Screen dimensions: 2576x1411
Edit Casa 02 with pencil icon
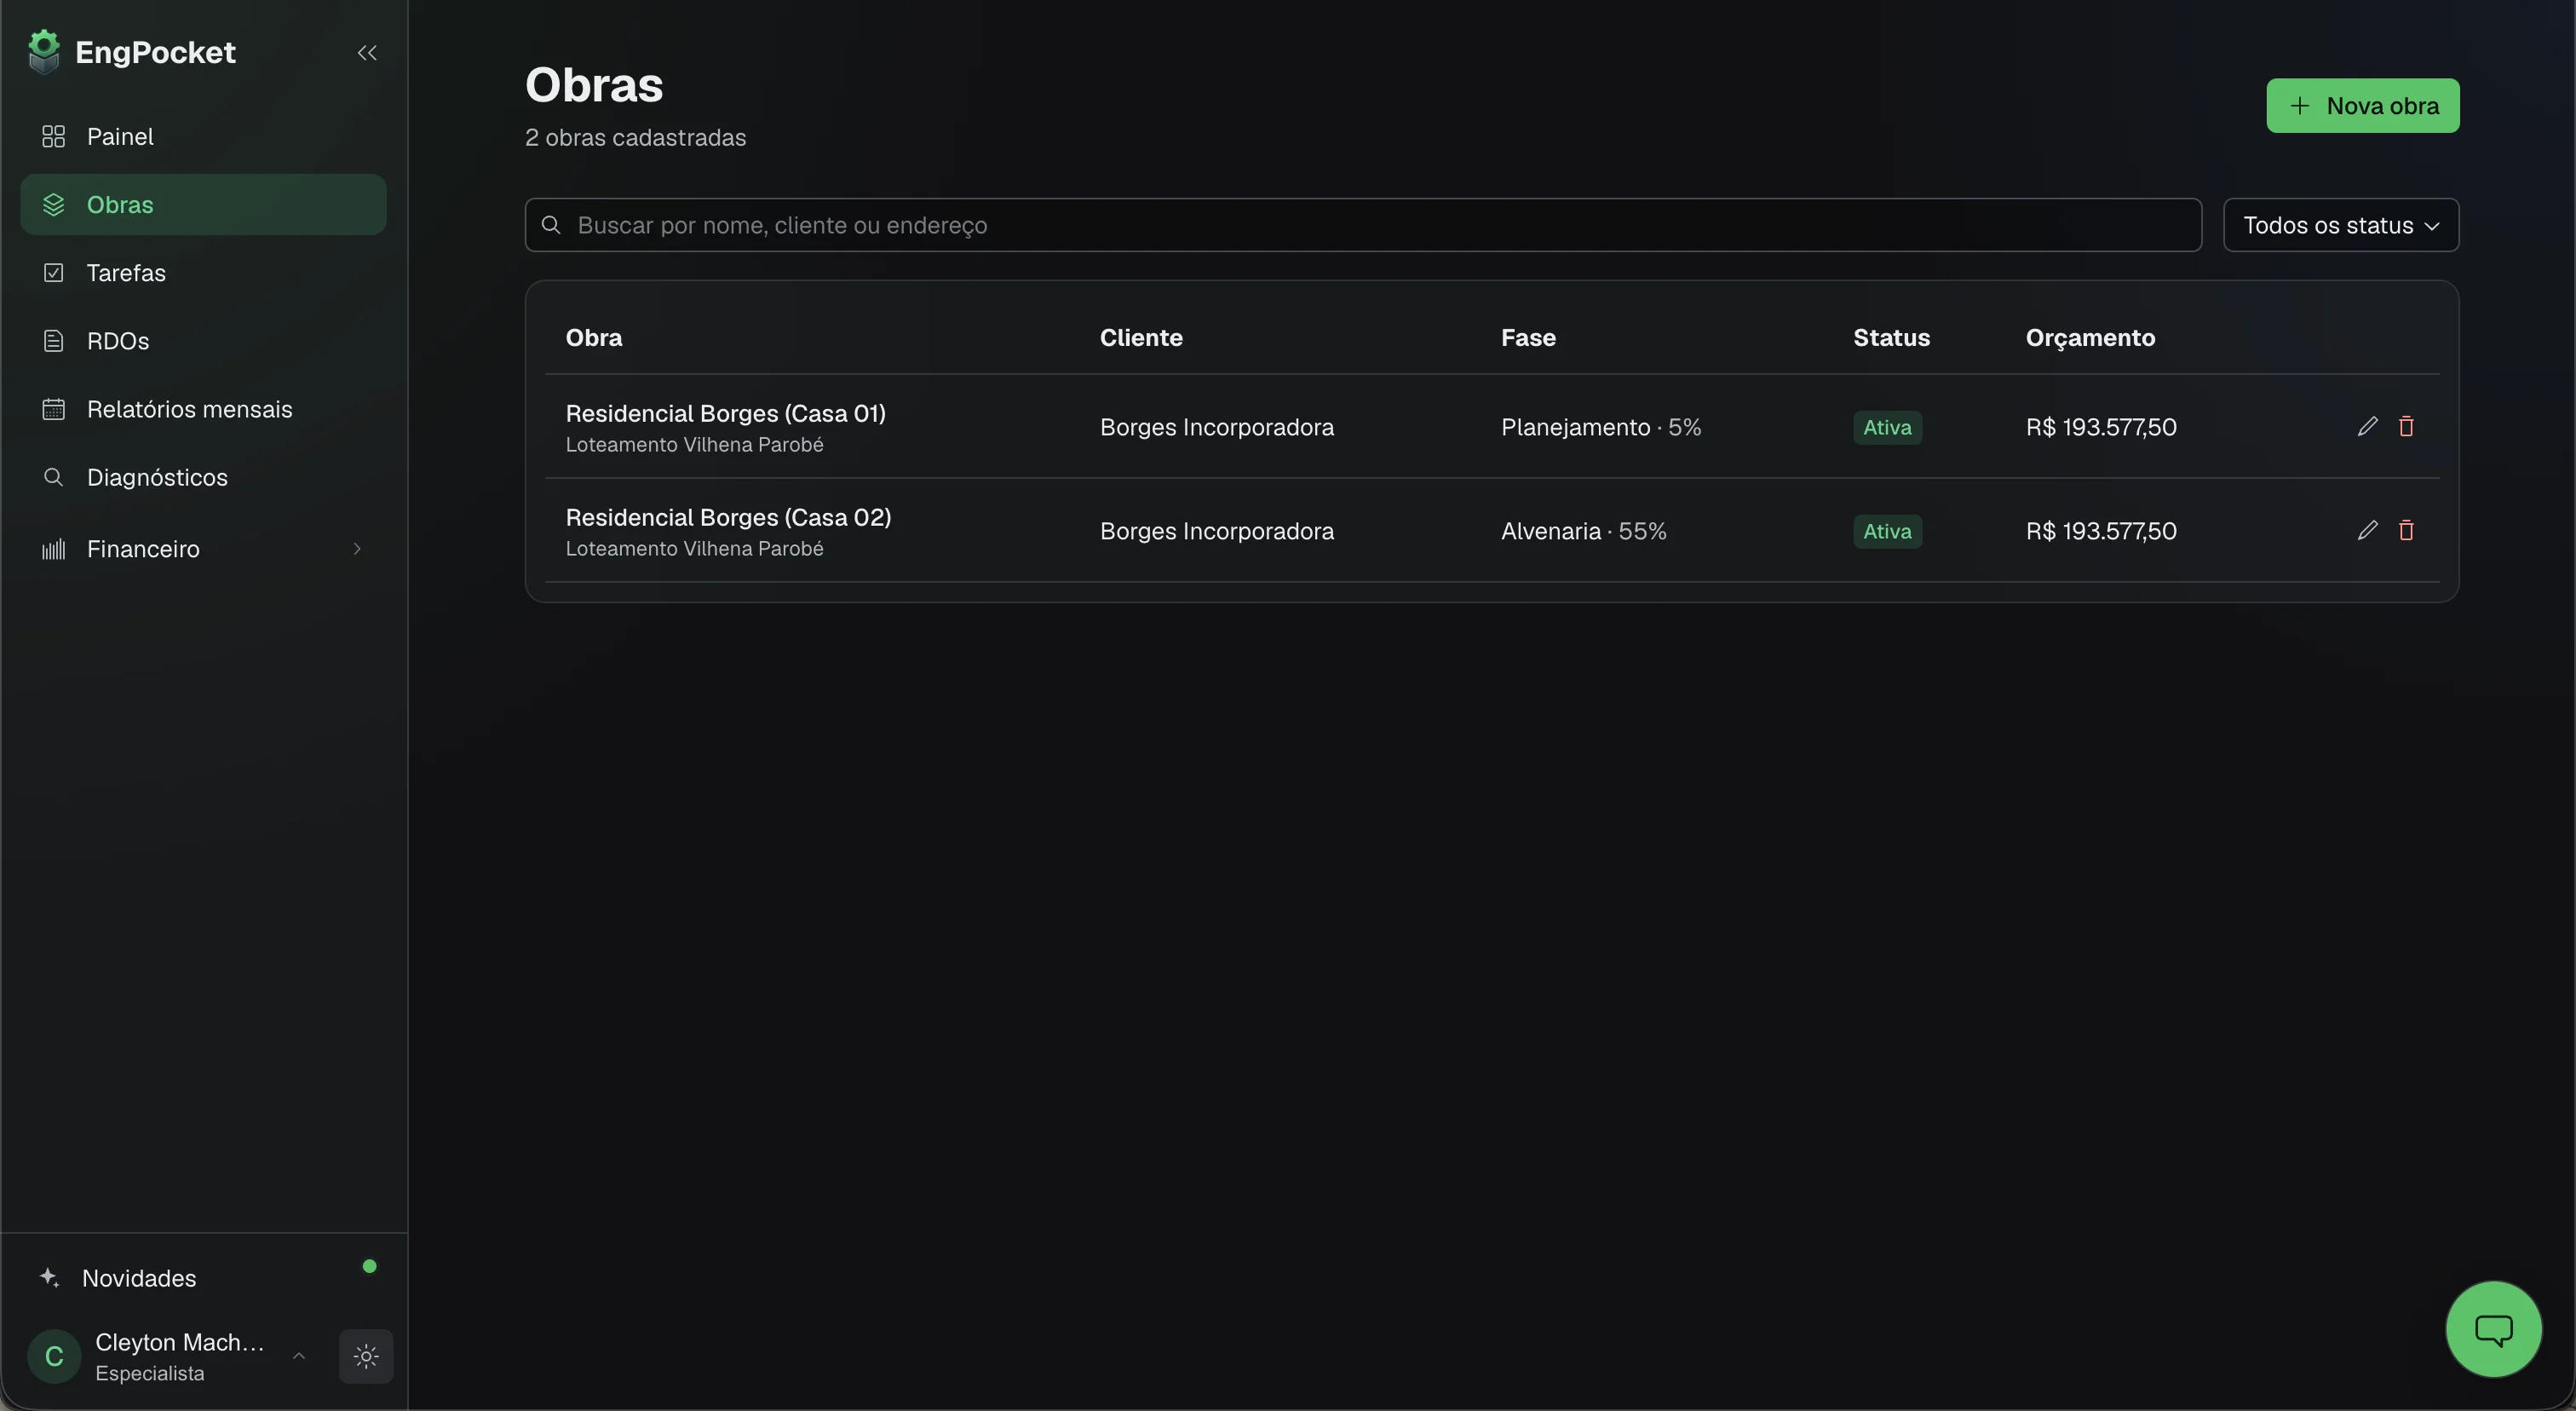2367,531
